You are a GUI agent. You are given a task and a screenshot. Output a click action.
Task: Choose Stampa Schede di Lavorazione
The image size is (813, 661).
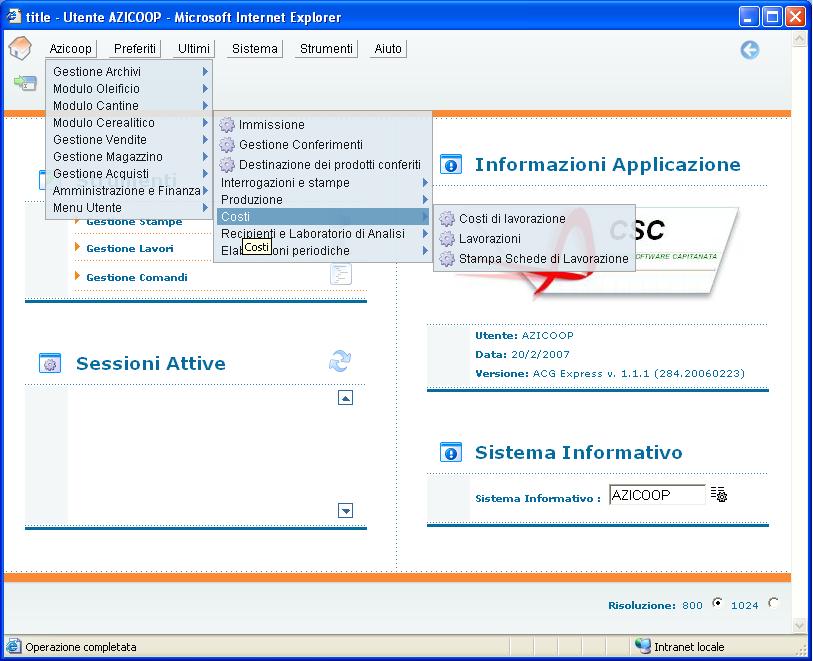point(534,259)
